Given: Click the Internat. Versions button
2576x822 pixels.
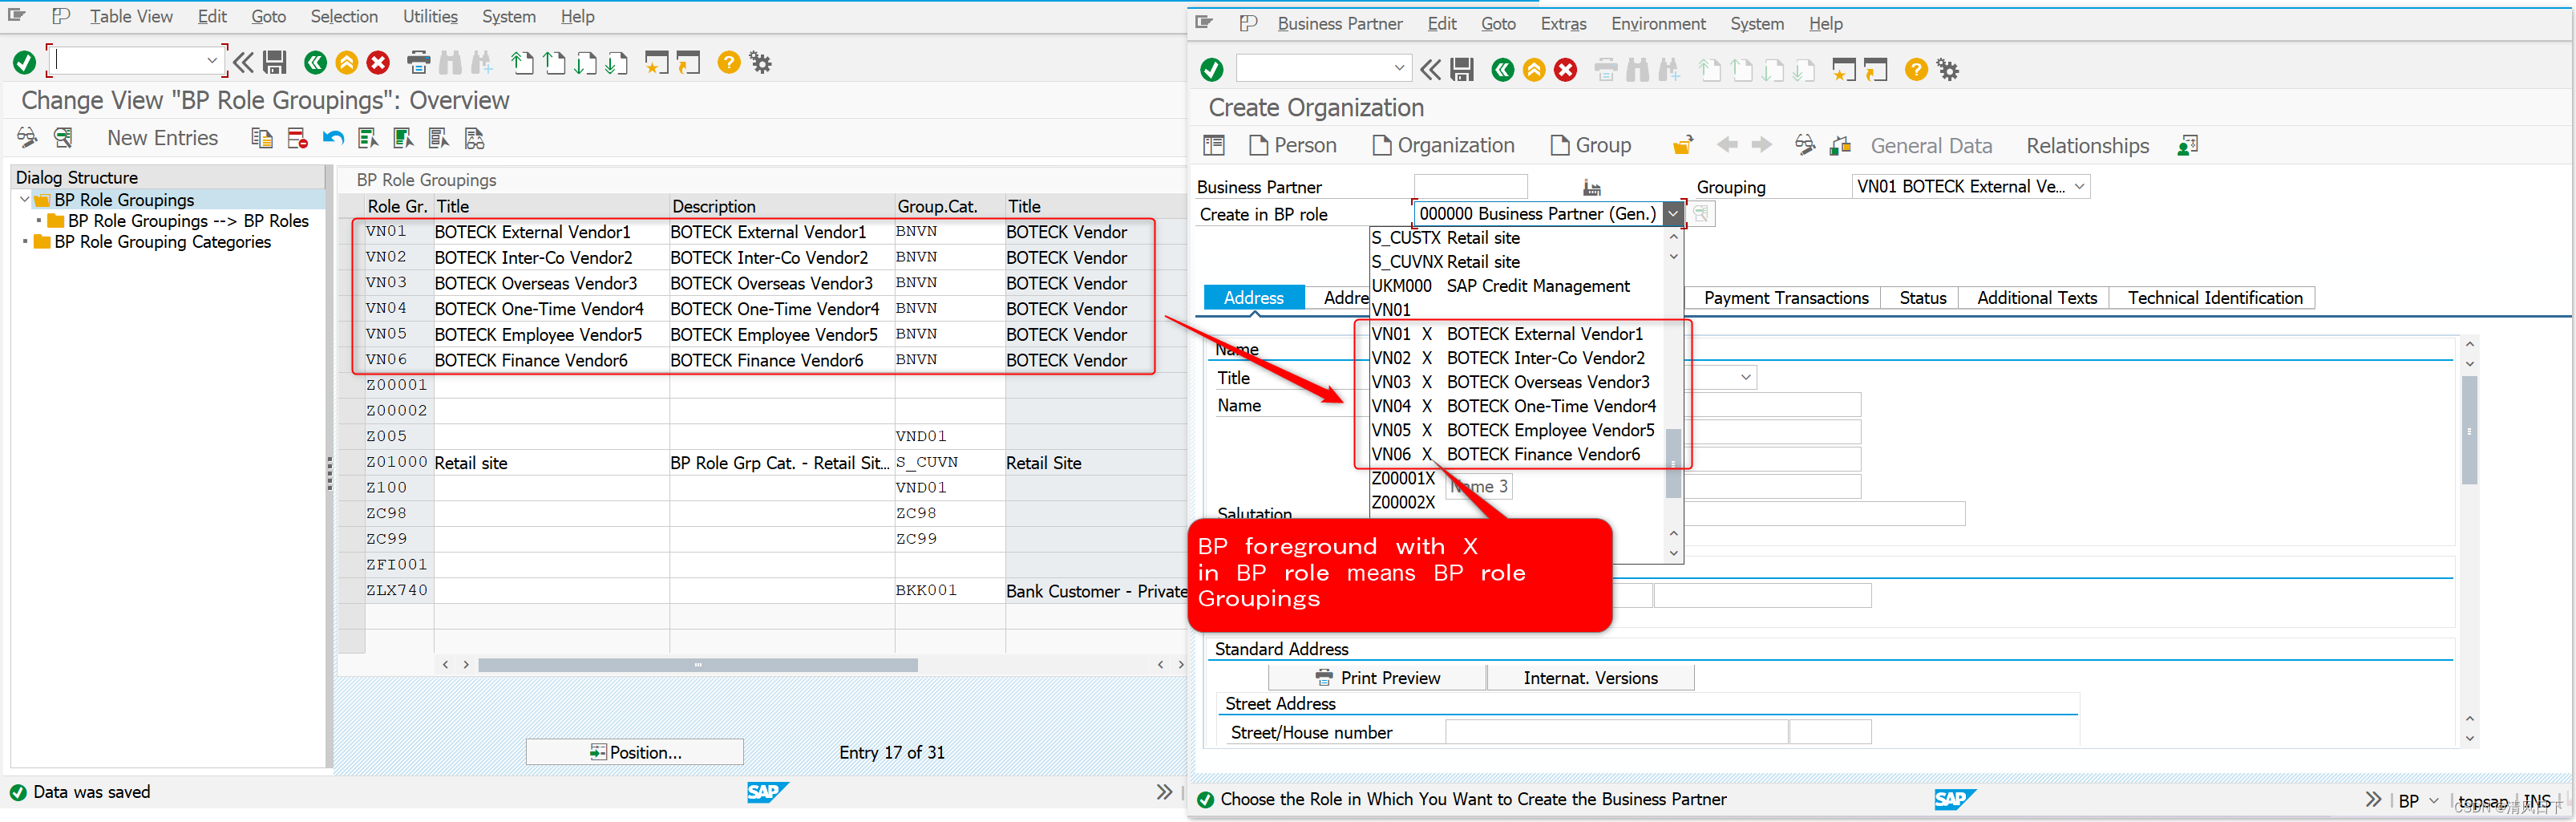Looking at the screenshot, I should (x=1590, y=678).
